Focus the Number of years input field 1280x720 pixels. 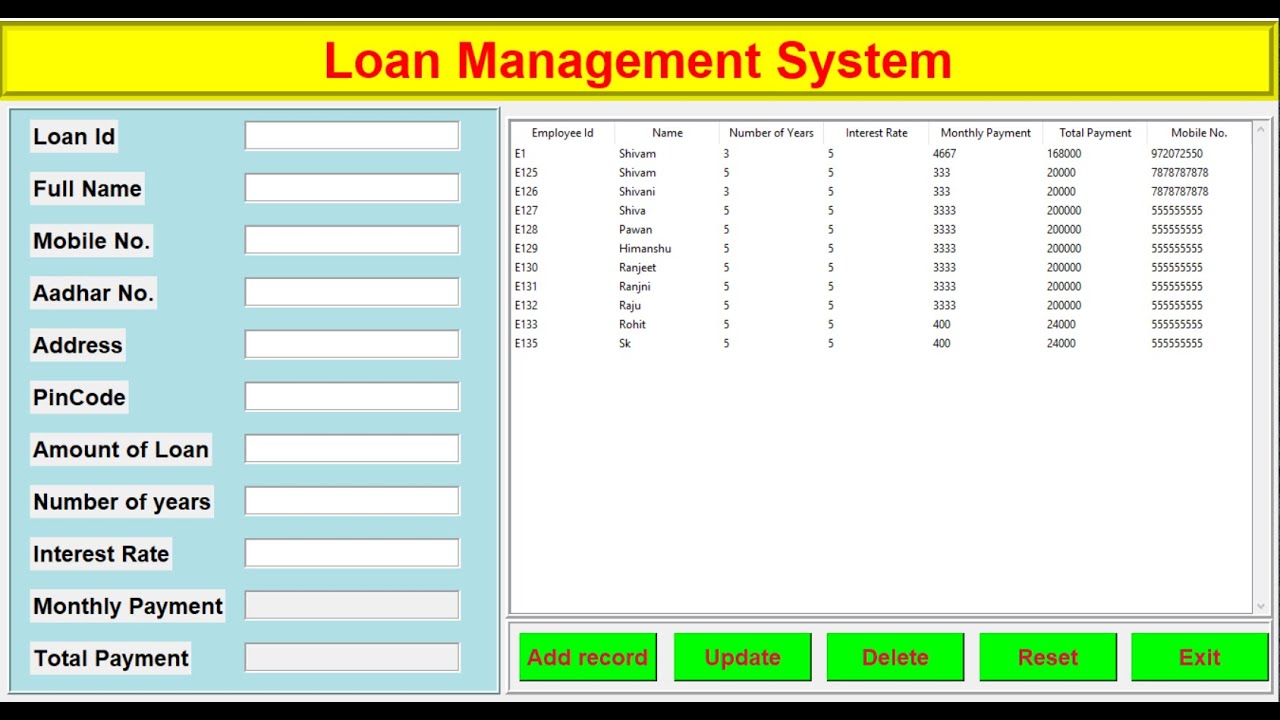(x=352, y=501)
